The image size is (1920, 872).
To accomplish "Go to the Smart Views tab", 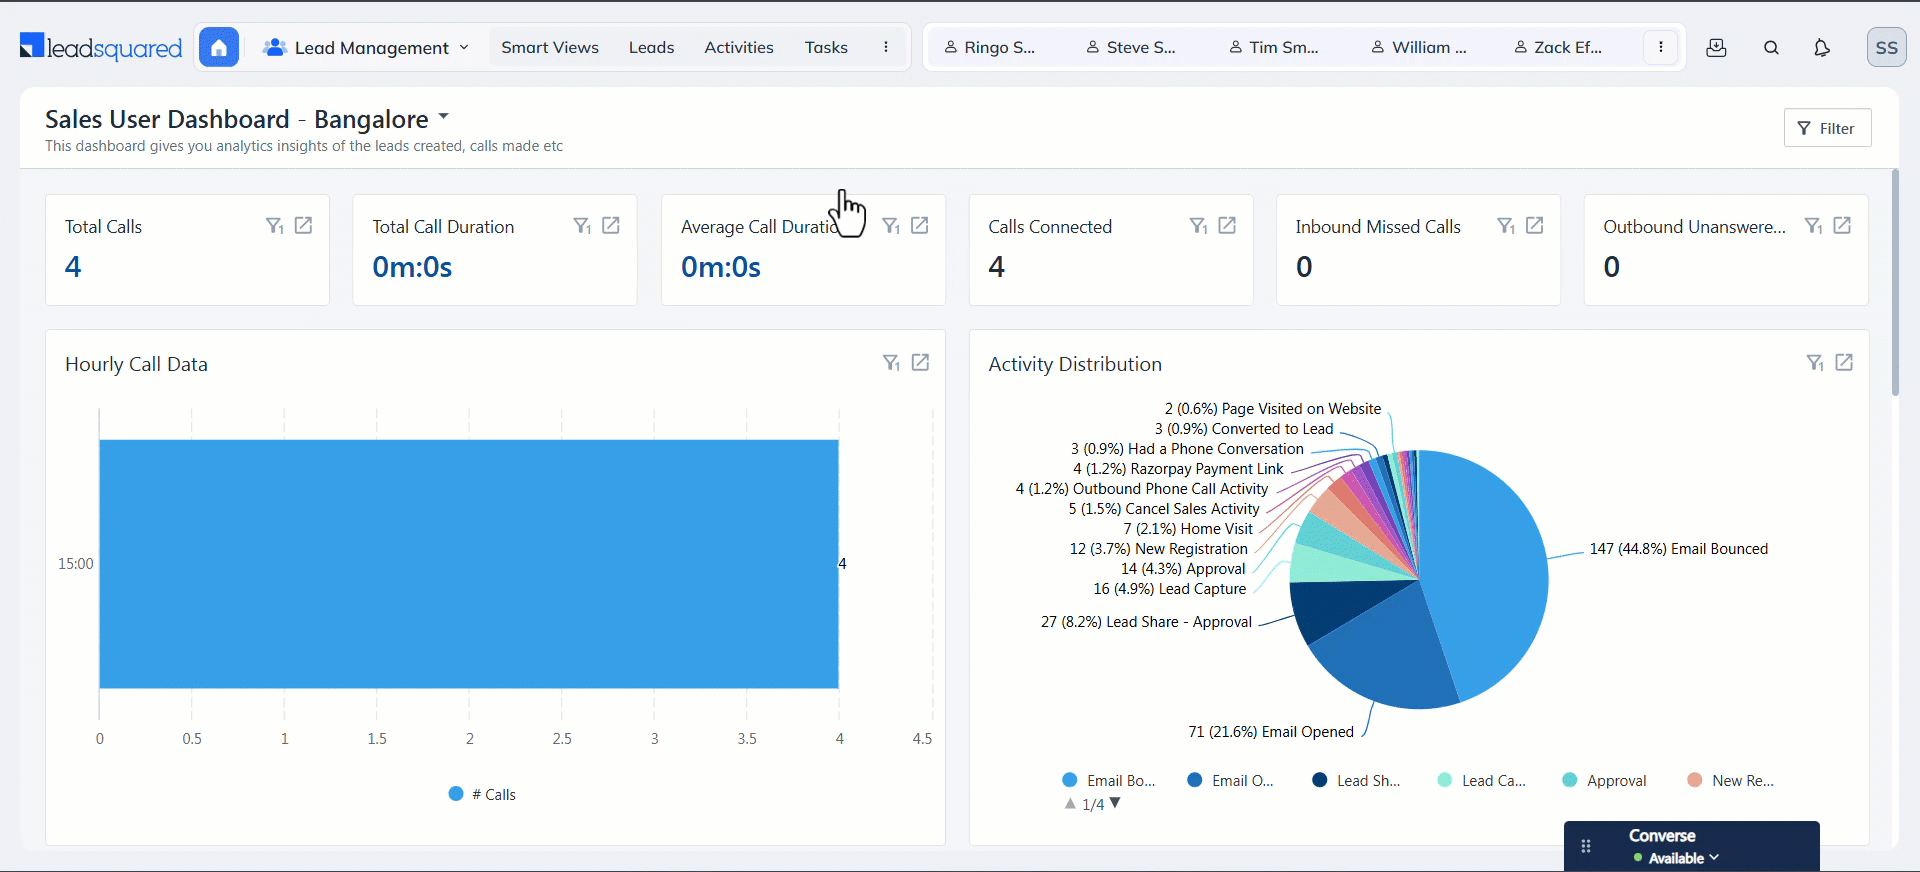I will click(x=550, y=47).
